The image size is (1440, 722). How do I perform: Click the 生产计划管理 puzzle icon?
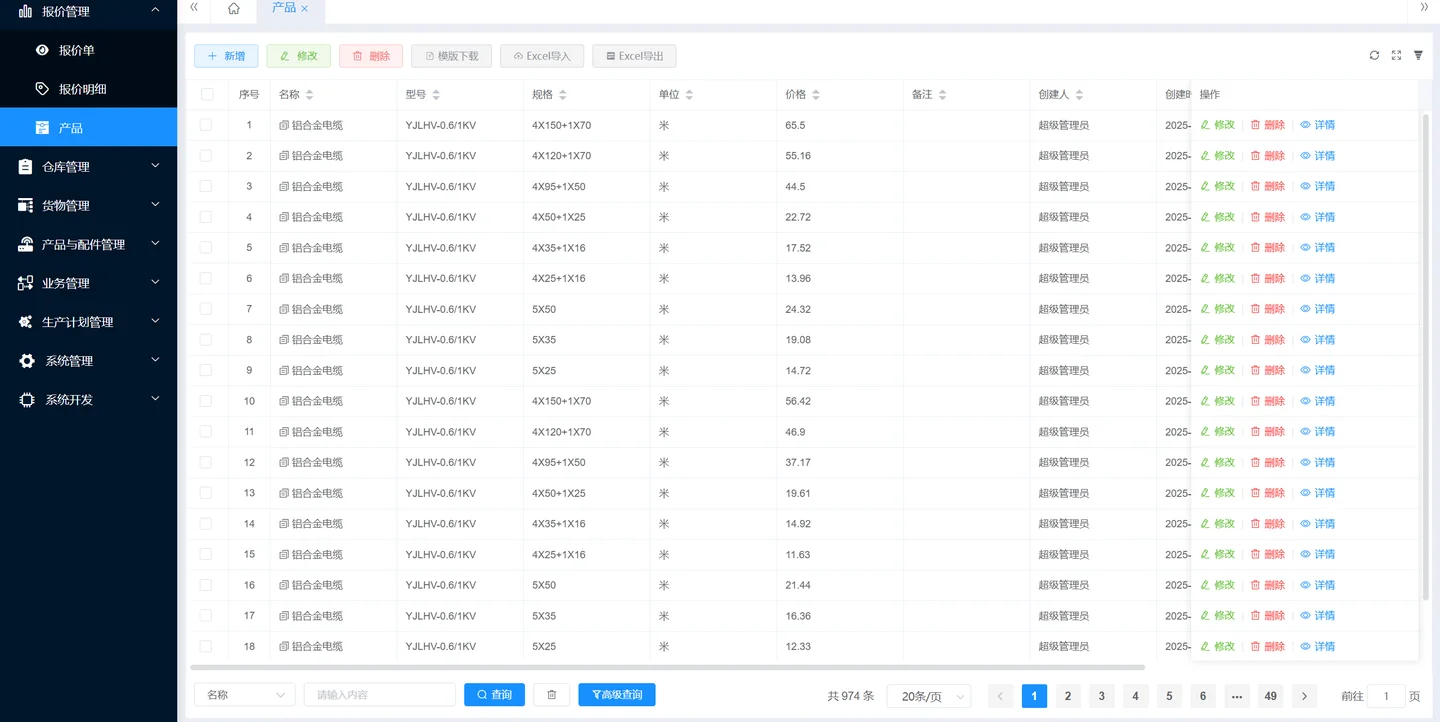tap(26, 322)
